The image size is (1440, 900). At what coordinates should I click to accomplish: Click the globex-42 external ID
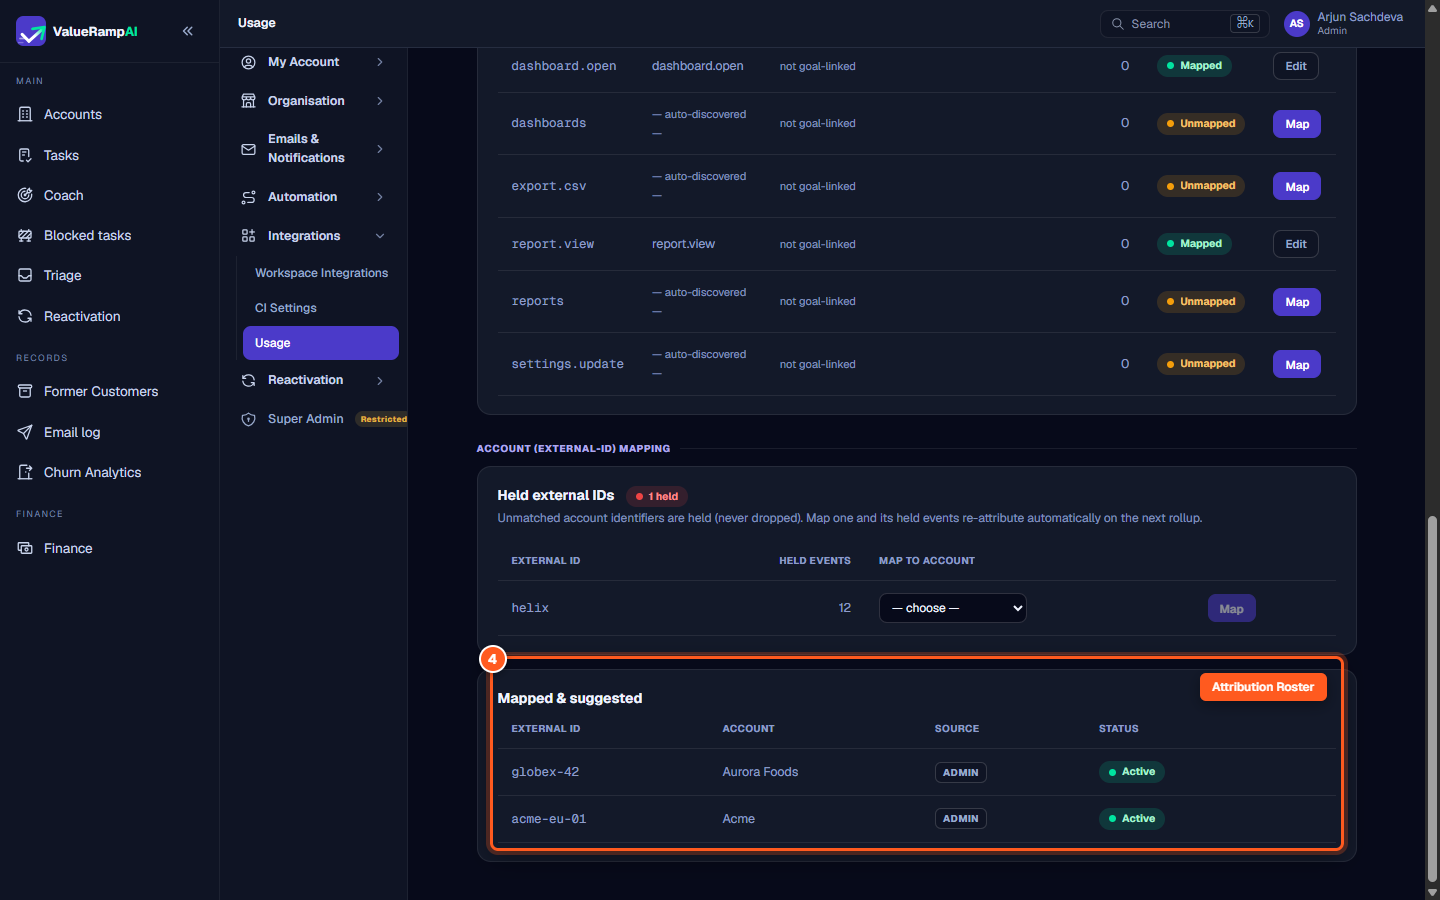pos(545,772)
